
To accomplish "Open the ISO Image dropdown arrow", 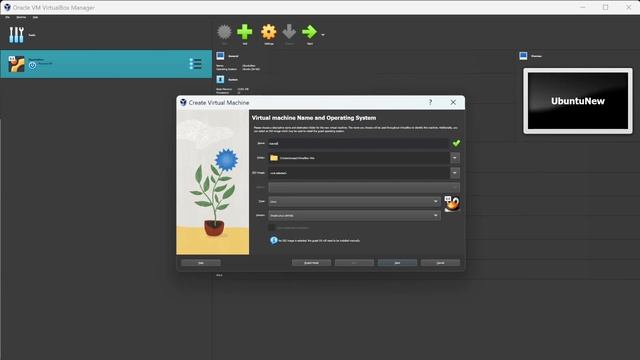I will 455,173.
